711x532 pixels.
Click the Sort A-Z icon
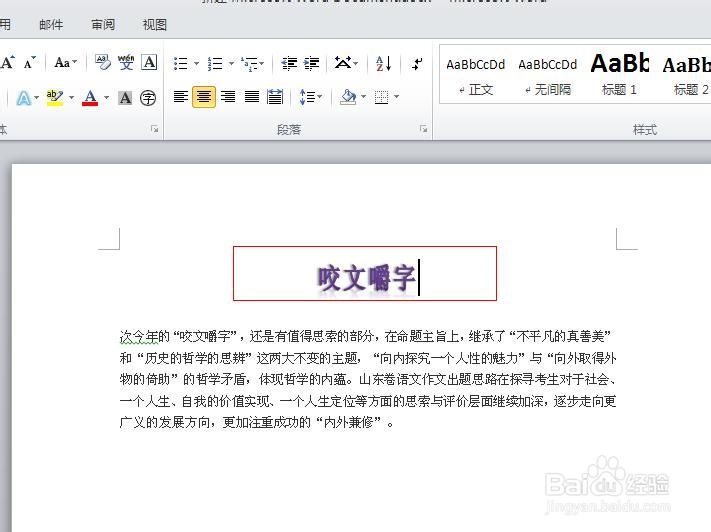click(384, 63)
